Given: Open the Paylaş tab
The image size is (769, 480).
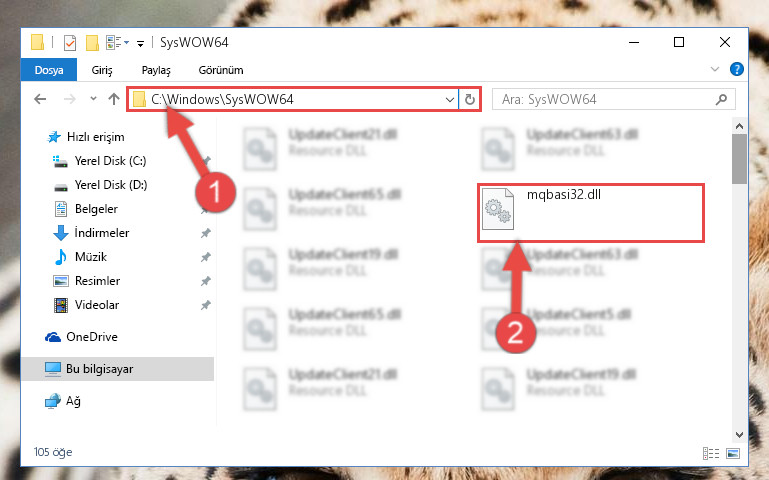Looking at the screenshot, I should coord(156,70).
